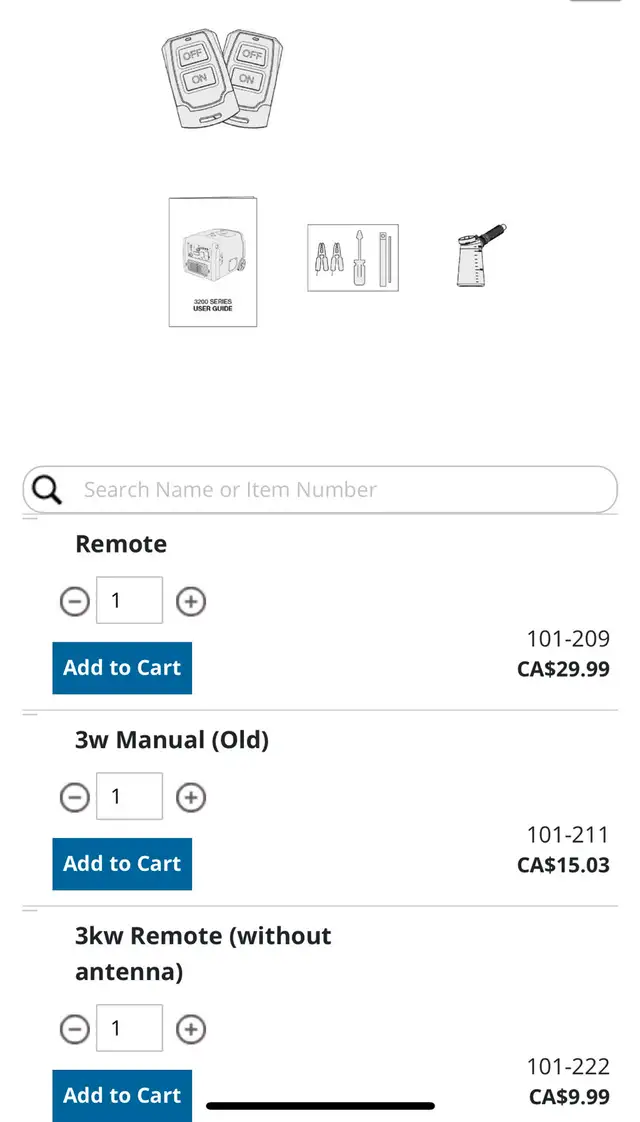
Task: Increase quantity for 3w Manual (Old)
Action: pyautogui.click(x=190, y=797)
